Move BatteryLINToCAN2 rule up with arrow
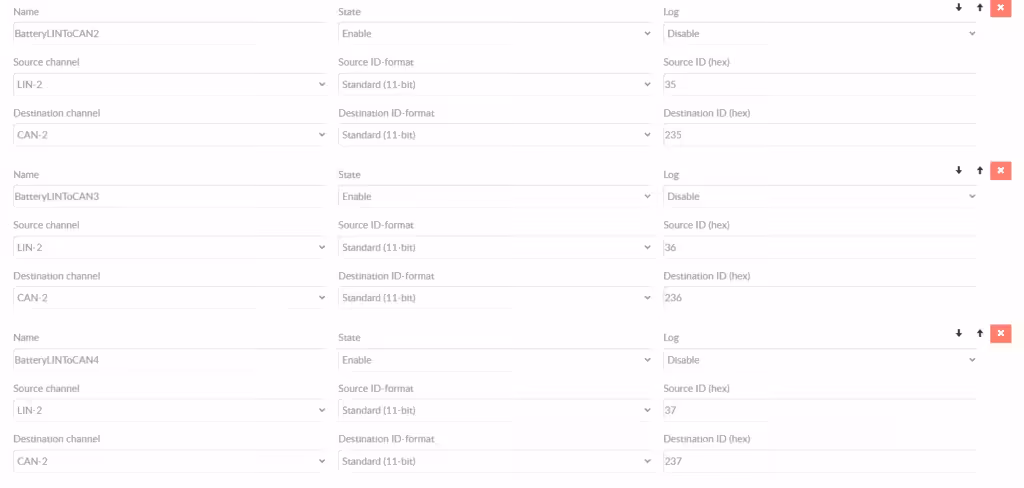Image resolution: width=1024 pixels, height=488 pixels. click(980, 8)
